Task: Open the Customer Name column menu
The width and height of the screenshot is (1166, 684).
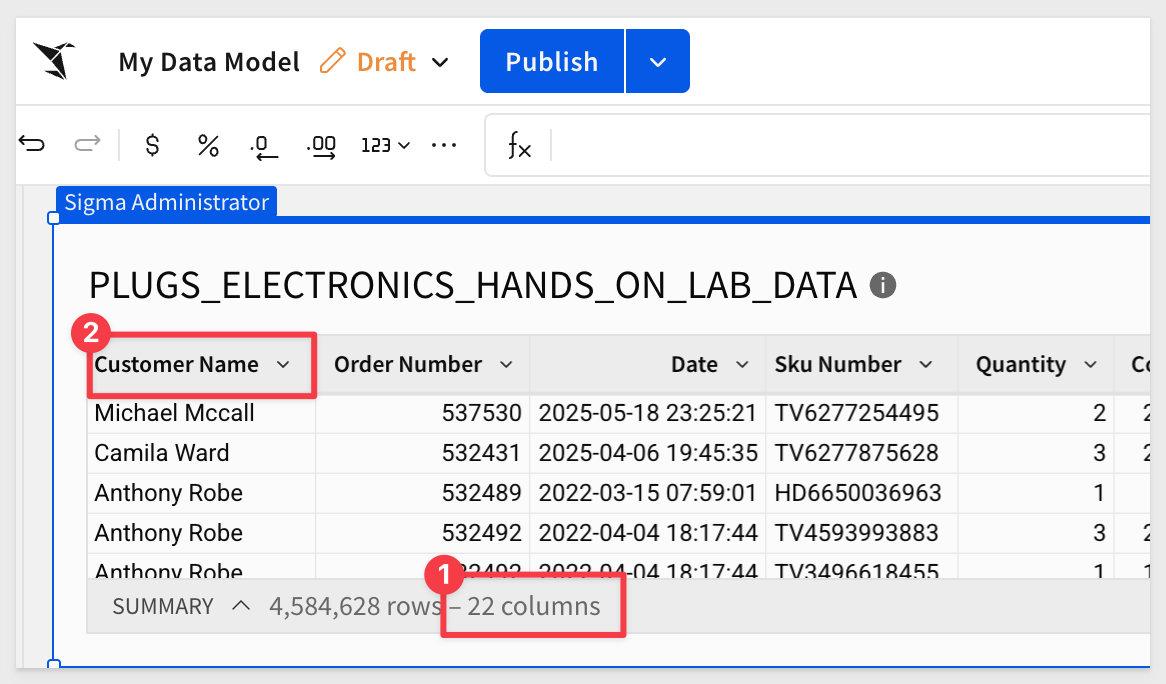Action: click(x=283, y=364)
